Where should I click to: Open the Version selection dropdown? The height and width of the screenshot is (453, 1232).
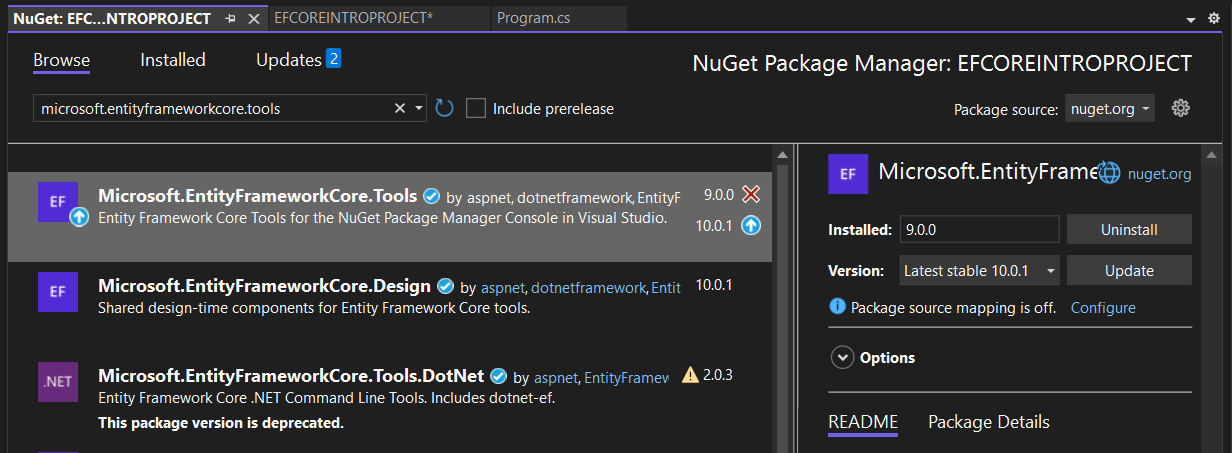(x=979, y=270)
